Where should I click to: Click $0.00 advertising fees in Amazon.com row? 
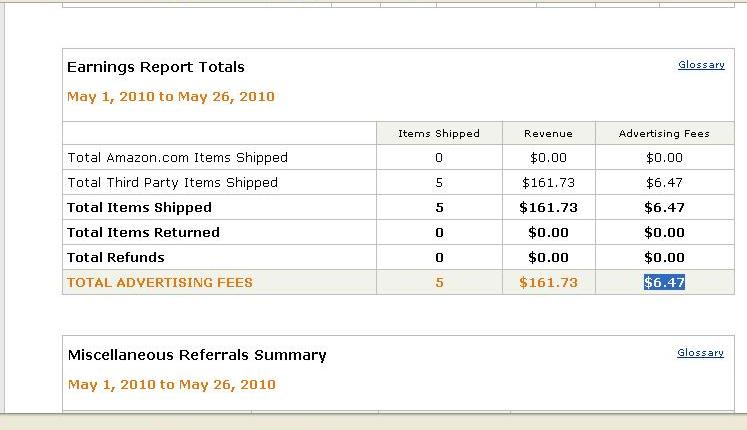click(664, 158)
